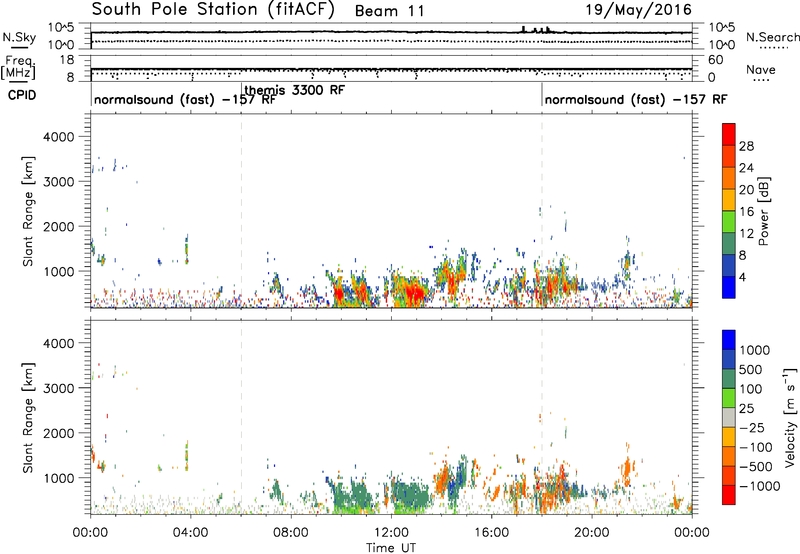Click the dotted line sample under 'N.Search'

(x=773, y=48)
